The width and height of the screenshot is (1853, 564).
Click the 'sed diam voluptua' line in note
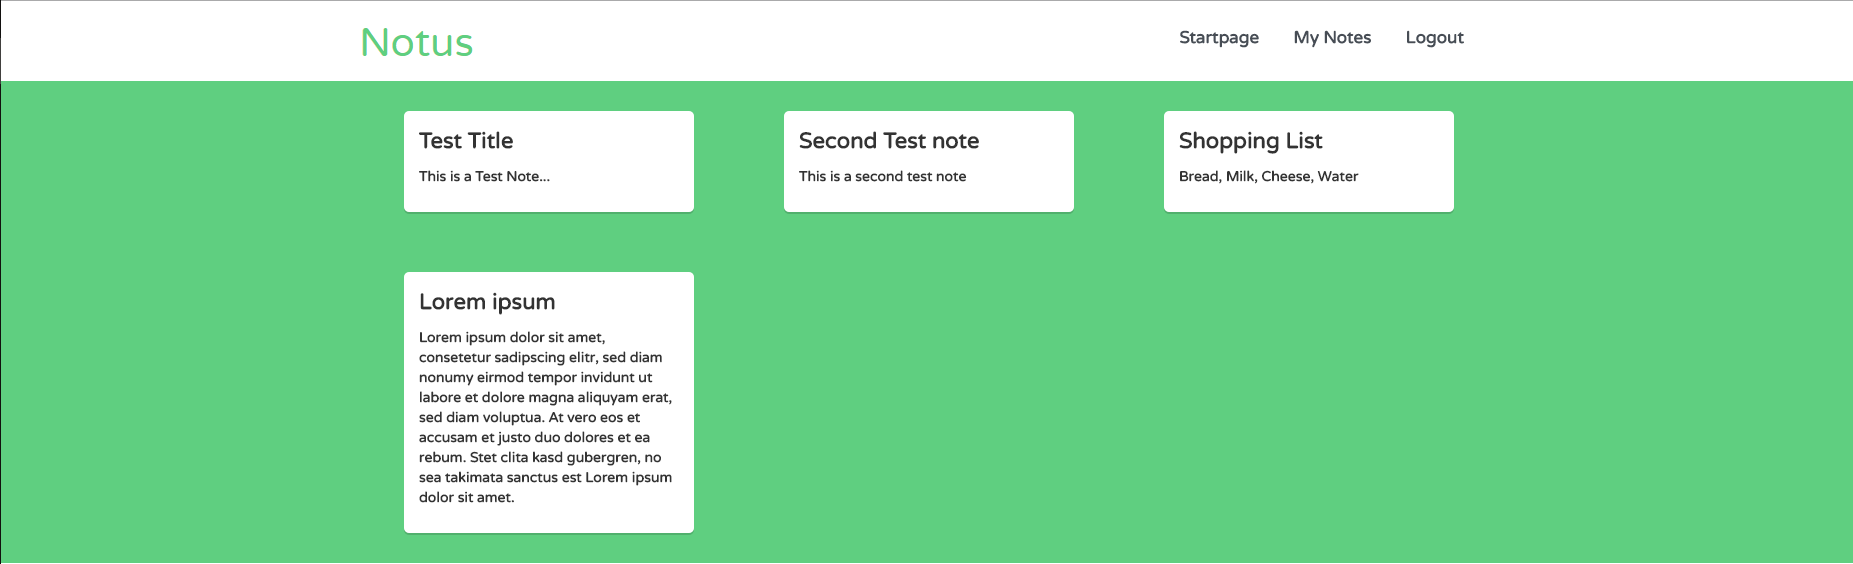pos(529,417)
